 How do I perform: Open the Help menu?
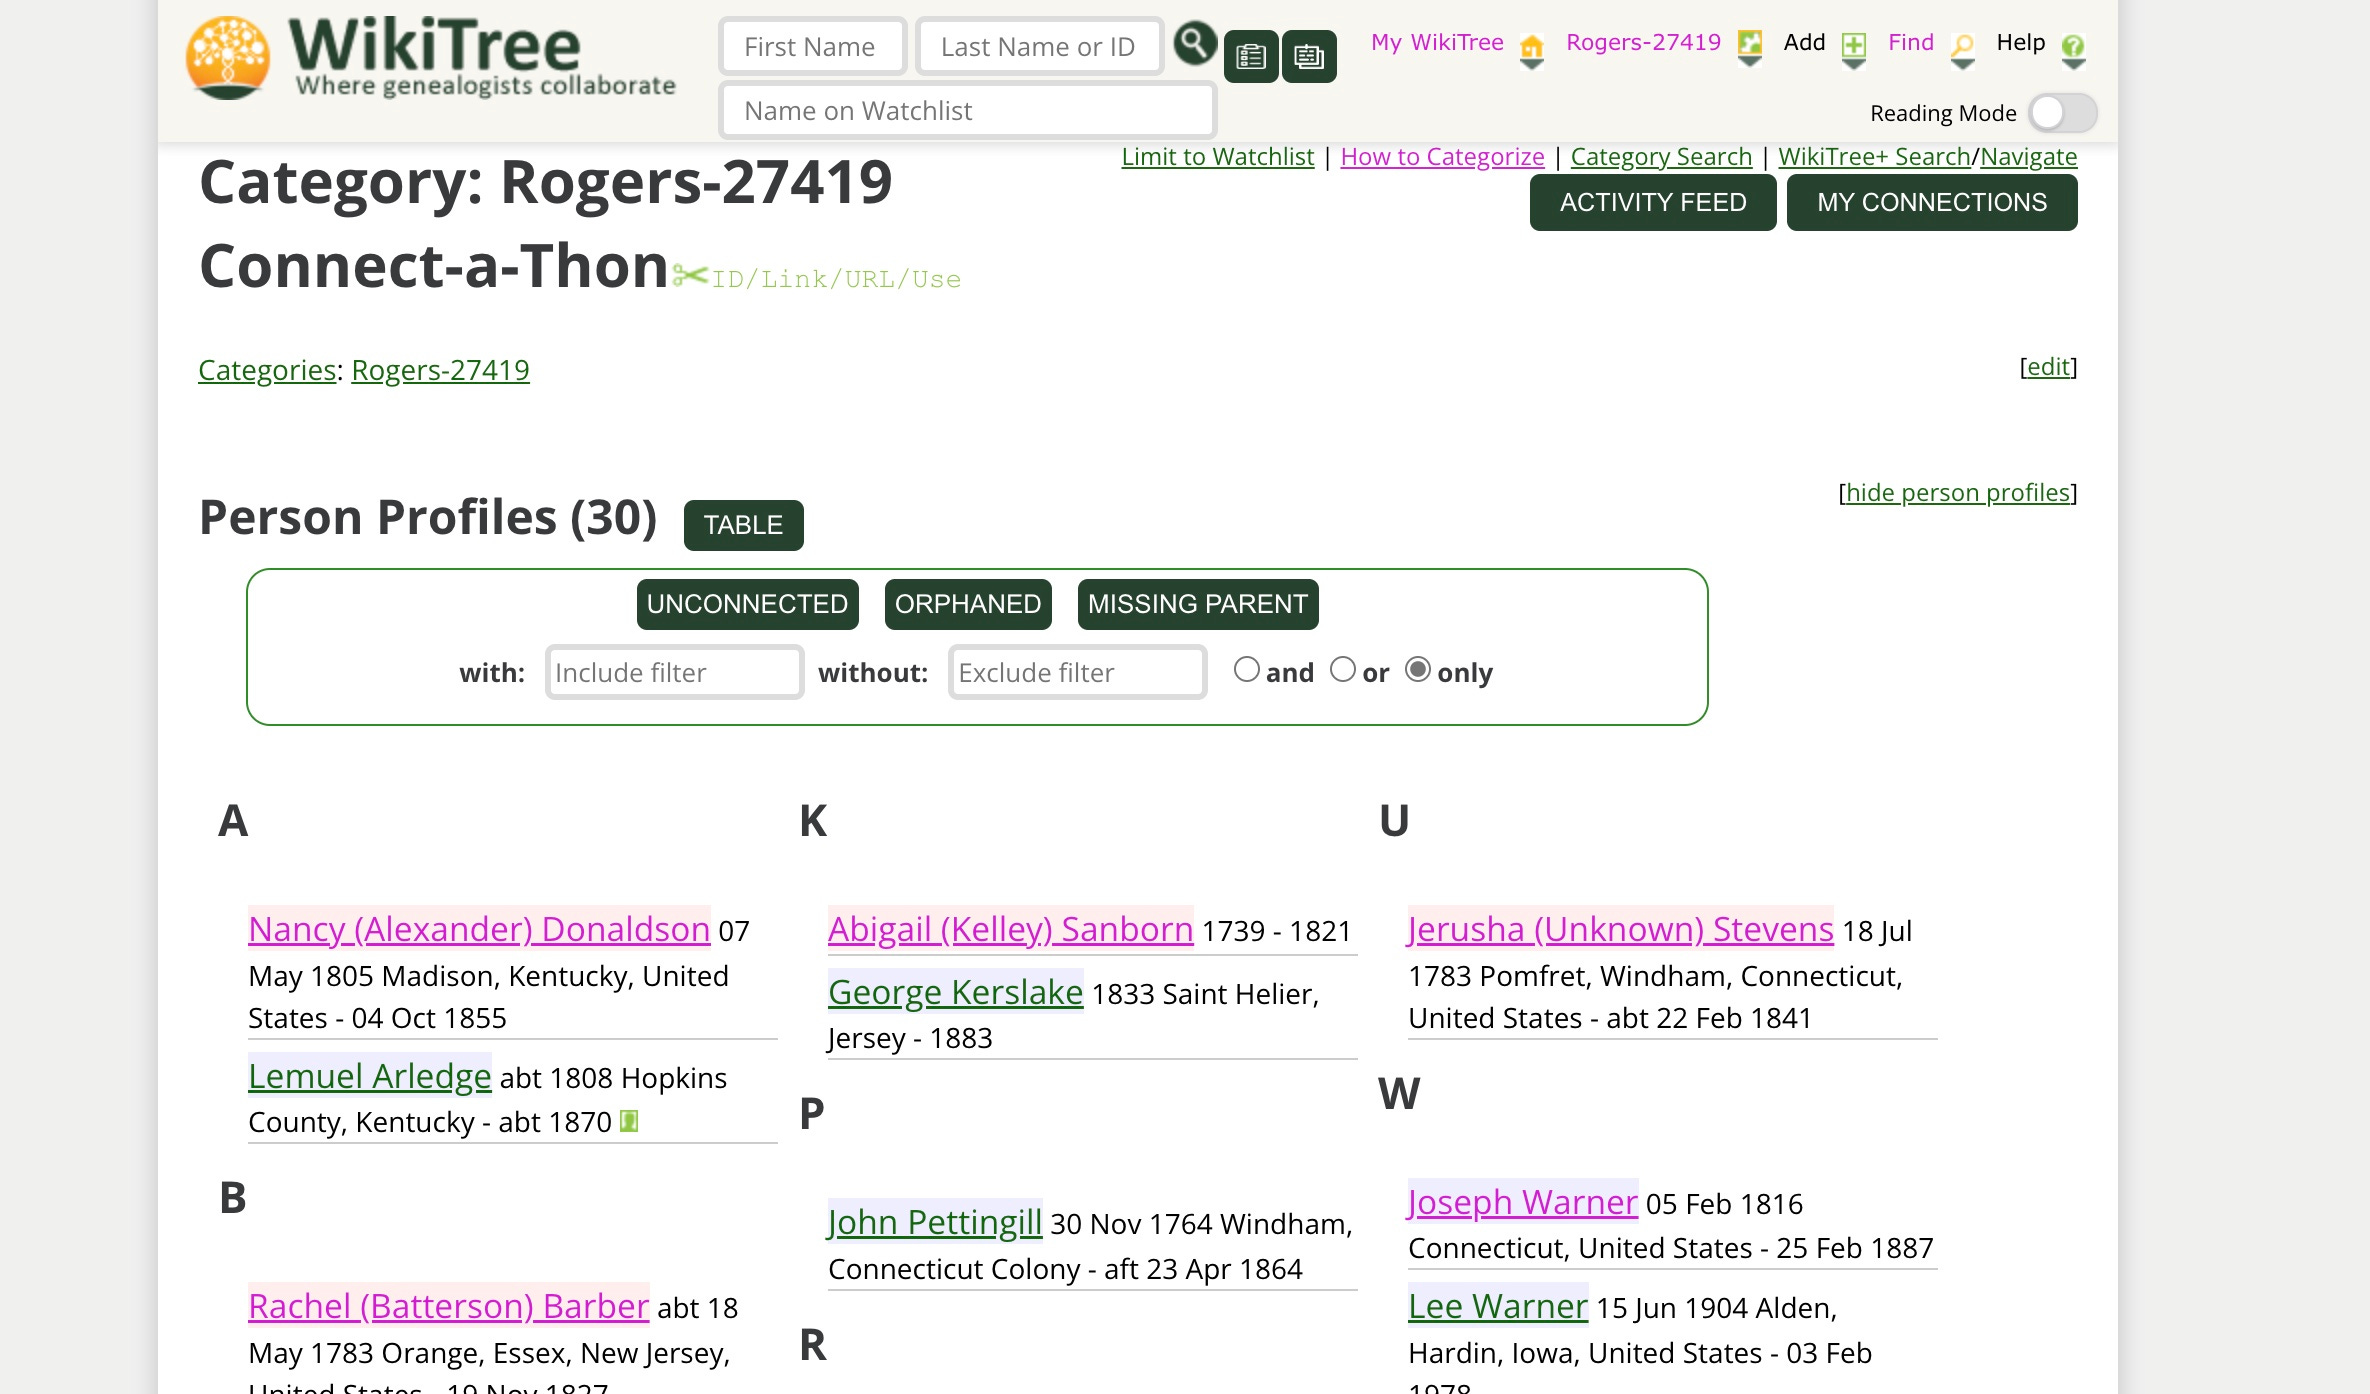point(2020,42)
